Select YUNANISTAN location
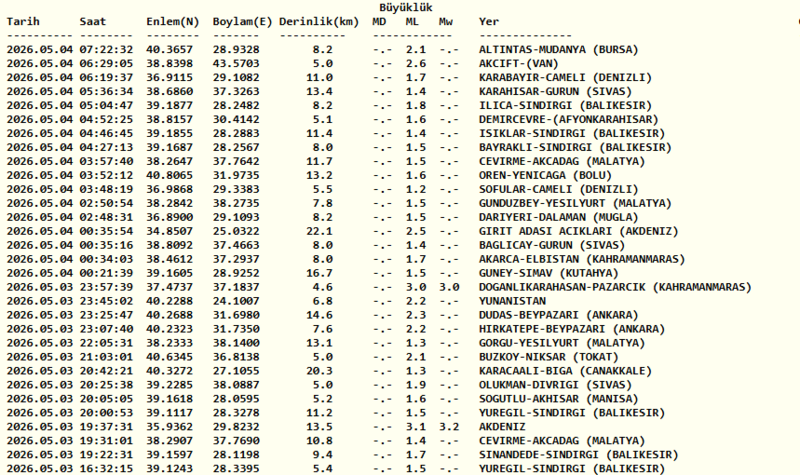 coord(512,301)
